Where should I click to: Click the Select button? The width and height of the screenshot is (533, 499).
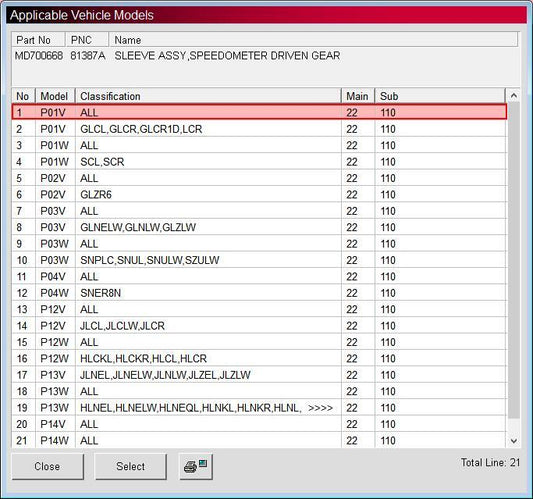pyautogui.click(x=131, y=466)
